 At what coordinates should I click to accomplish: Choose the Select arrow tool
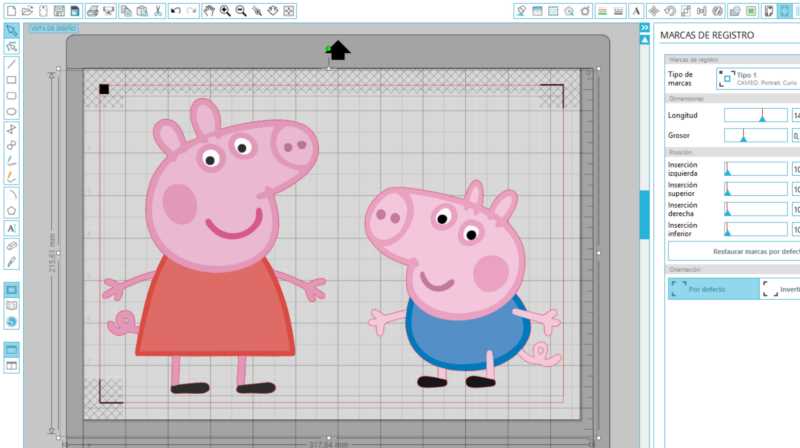click(x=11, y=31)
